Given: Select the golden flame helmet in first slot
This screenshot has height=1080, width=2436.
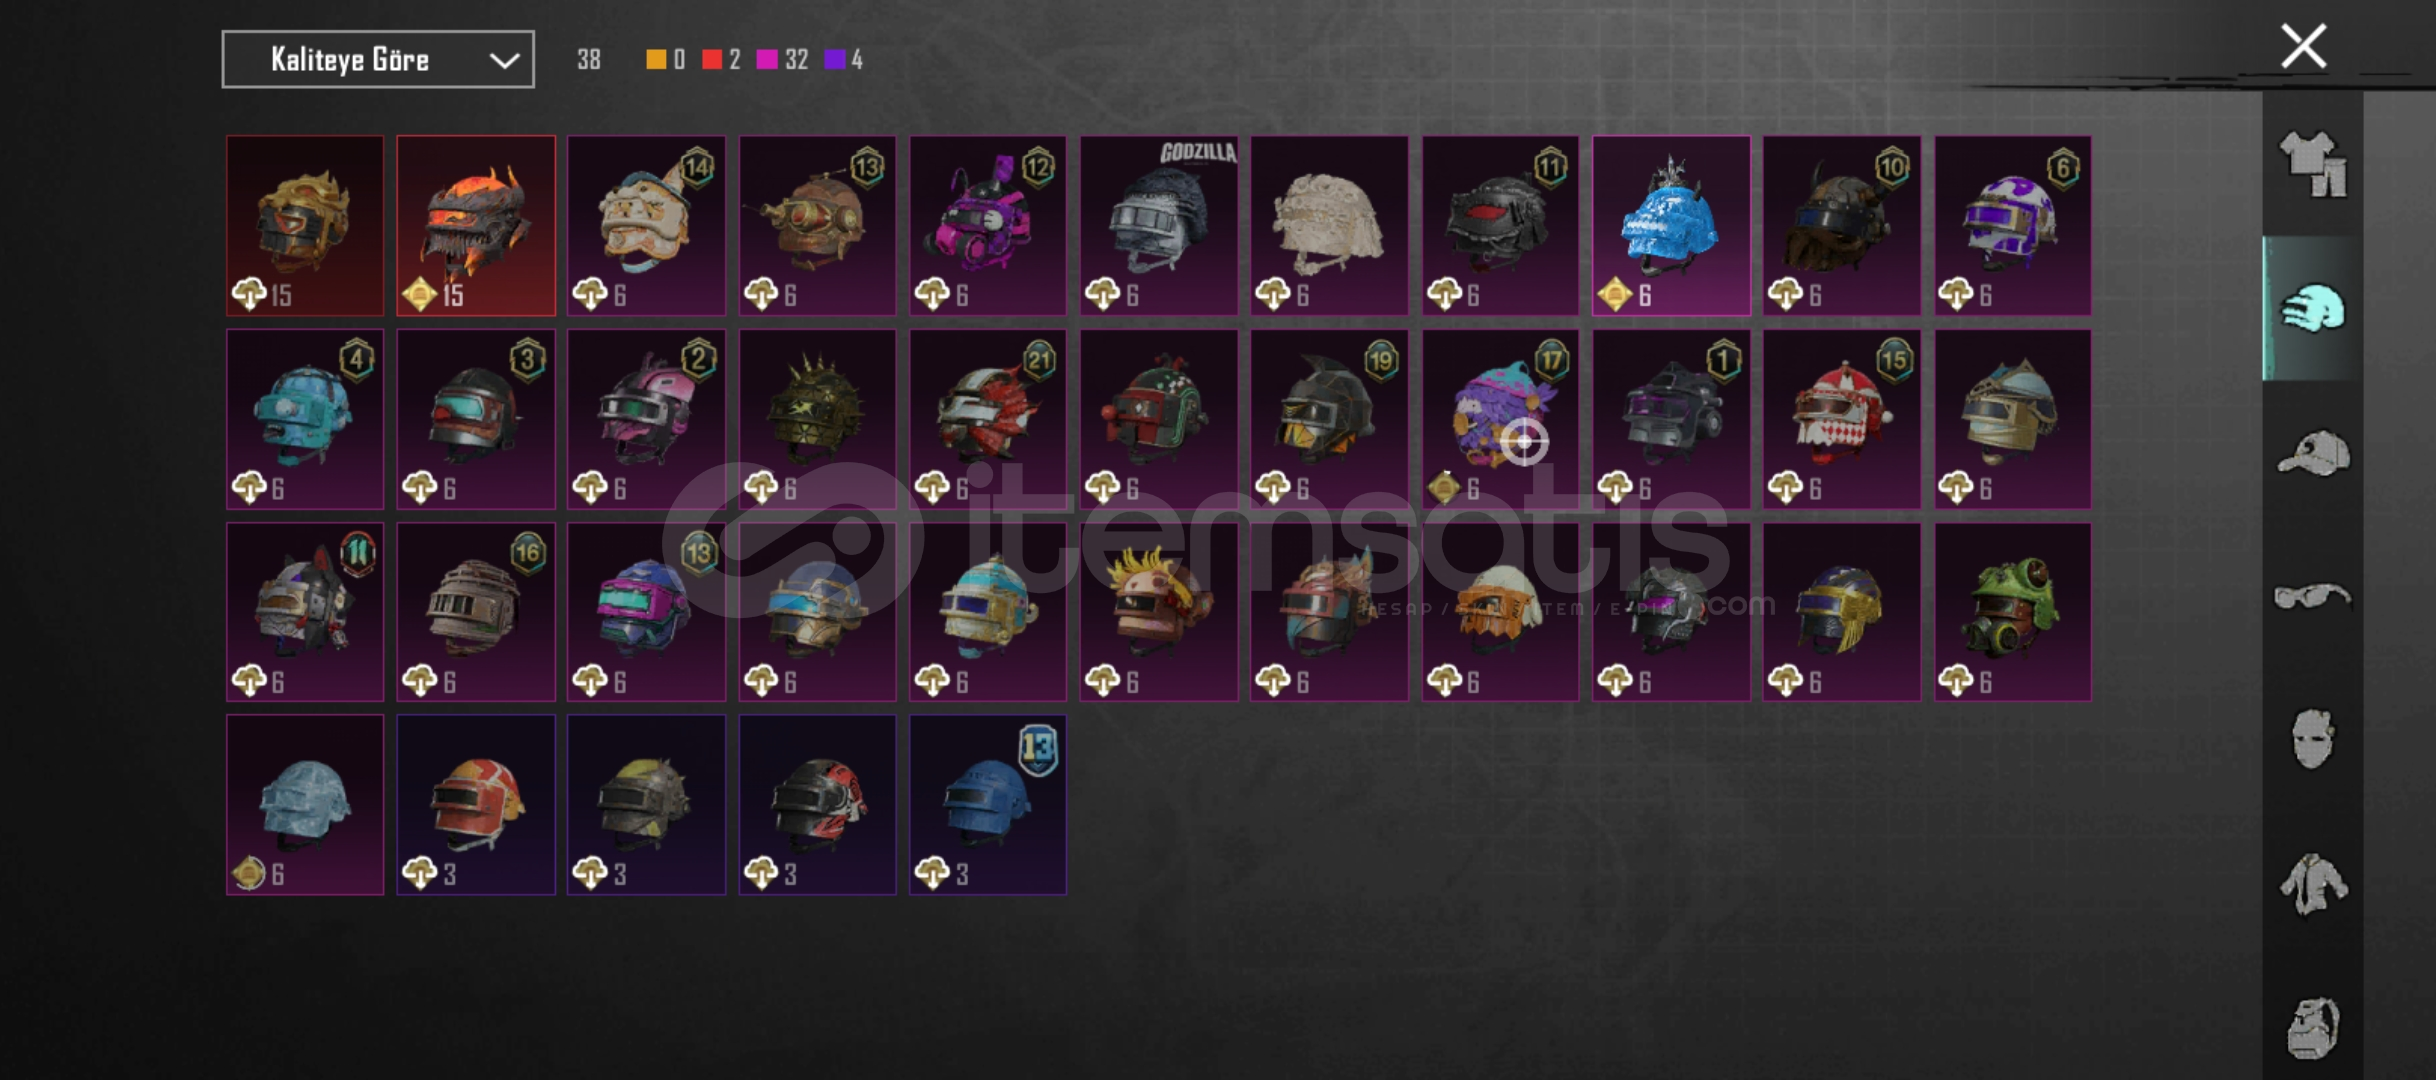Looking at the screenshot, I should (x=305, y=226).
